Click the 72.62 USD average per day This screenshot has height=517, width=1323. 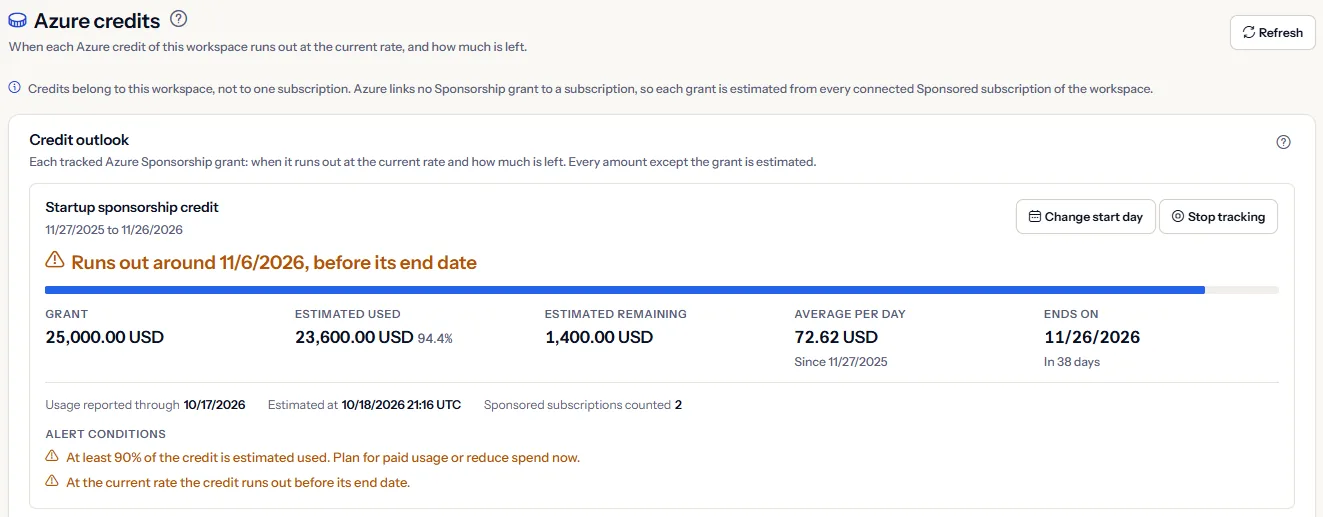click(836, 337)
